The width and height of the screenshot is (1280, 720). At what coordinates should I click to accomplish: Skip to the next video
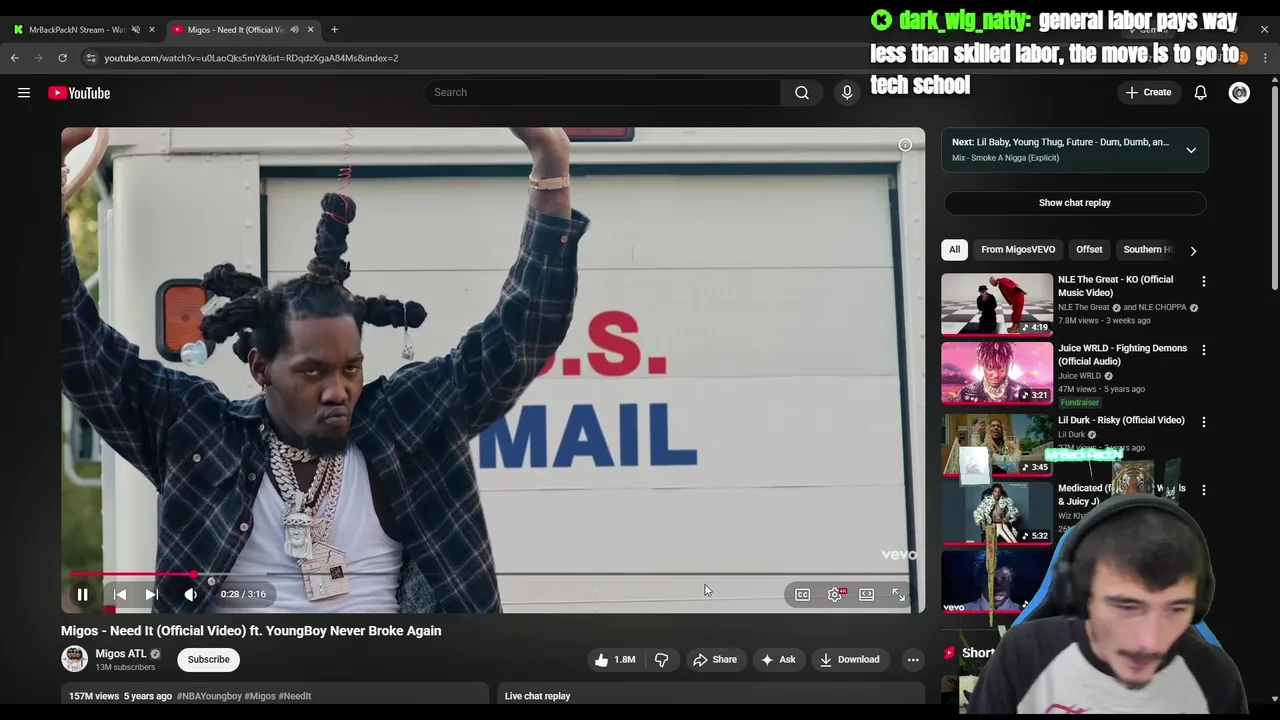[152, 594]
